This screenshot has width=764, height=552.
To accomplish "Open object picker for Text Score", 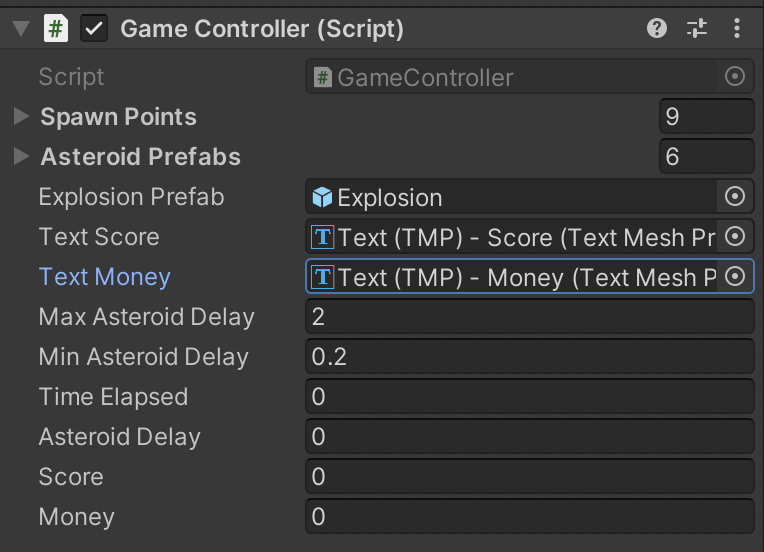I will coord(735,237).
